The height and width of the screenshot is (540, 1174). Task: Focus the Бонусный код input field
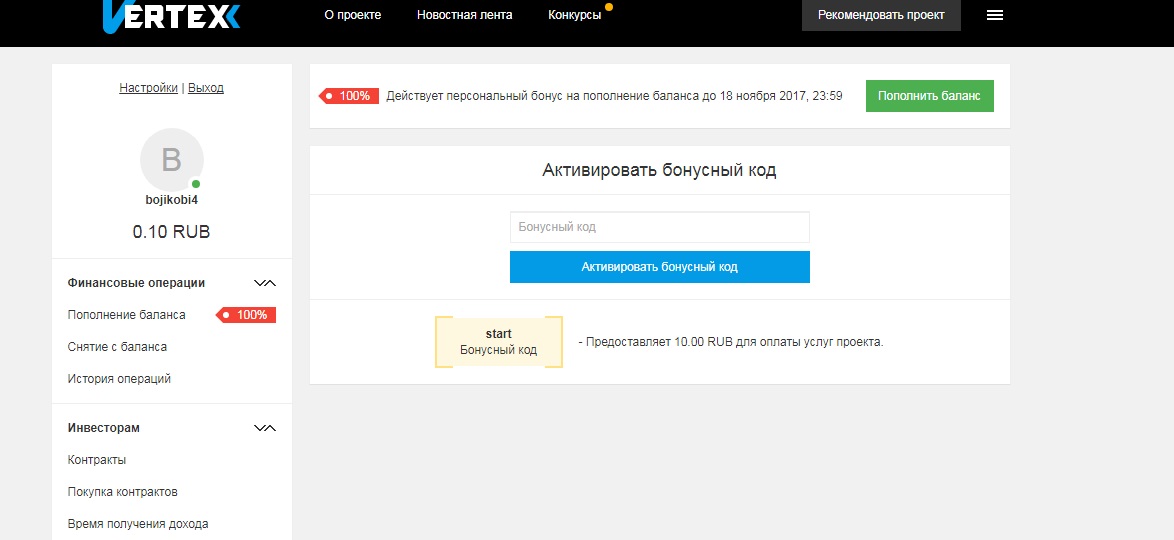[659, 227]
